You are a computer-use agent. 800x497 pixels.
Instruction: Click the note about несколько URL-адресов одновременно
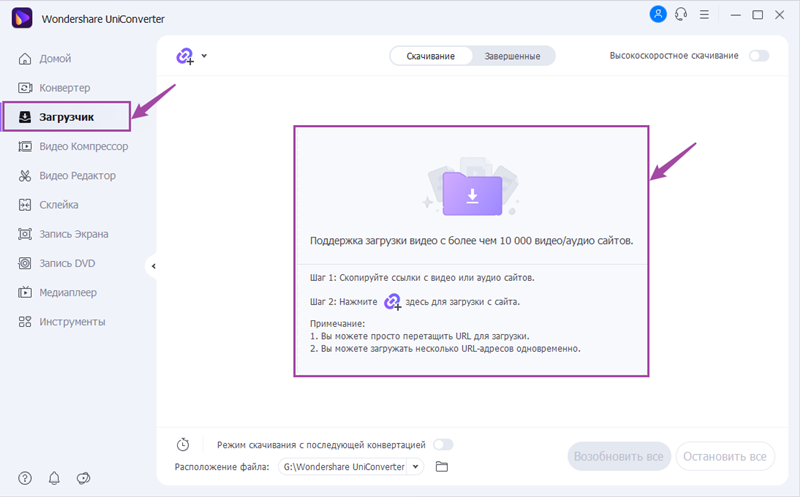tap(445, 349)
